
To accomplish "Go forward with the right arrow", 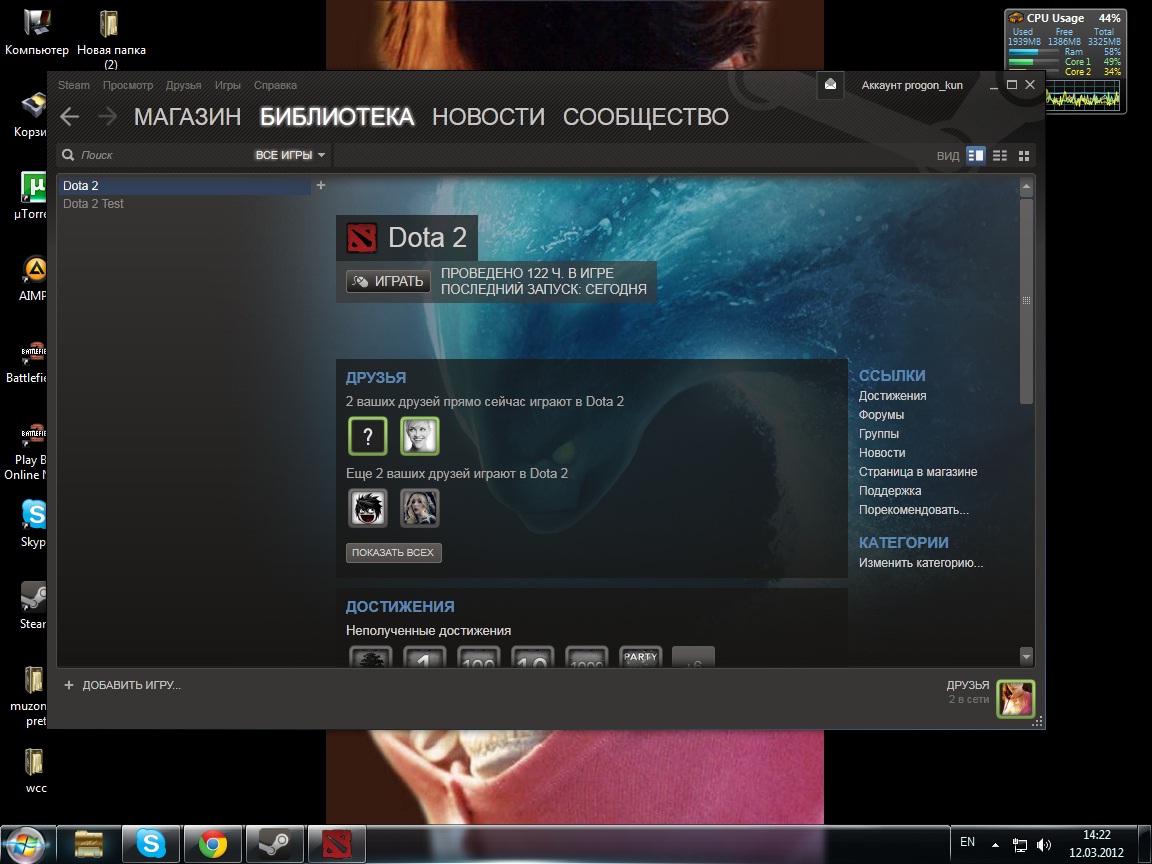I will point(107,116).
